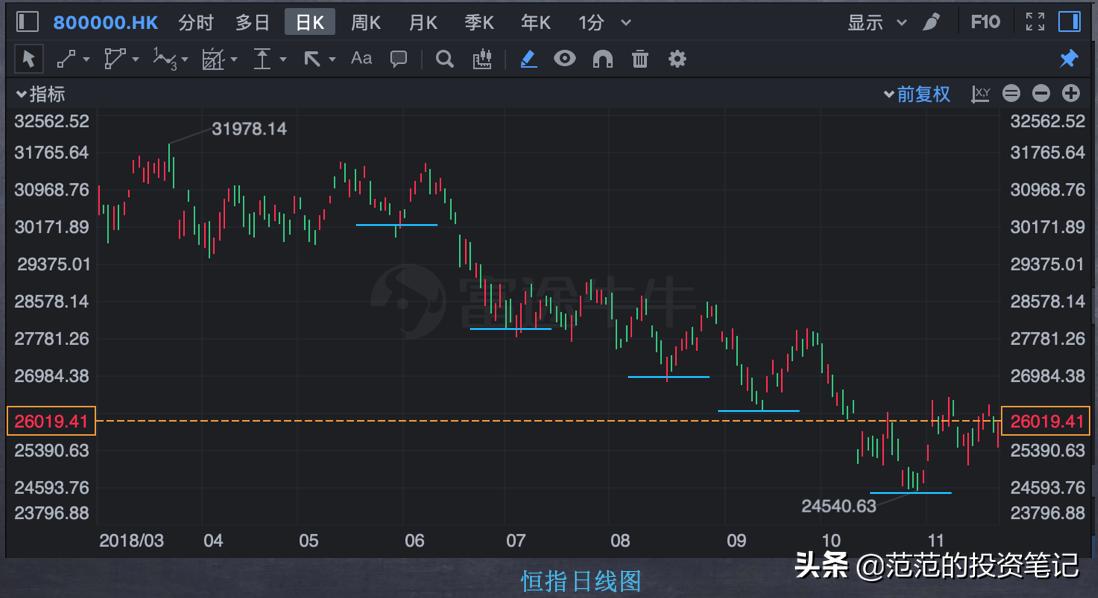
Task: Click the comment bubble annotation tool
Action: point(398,59)
